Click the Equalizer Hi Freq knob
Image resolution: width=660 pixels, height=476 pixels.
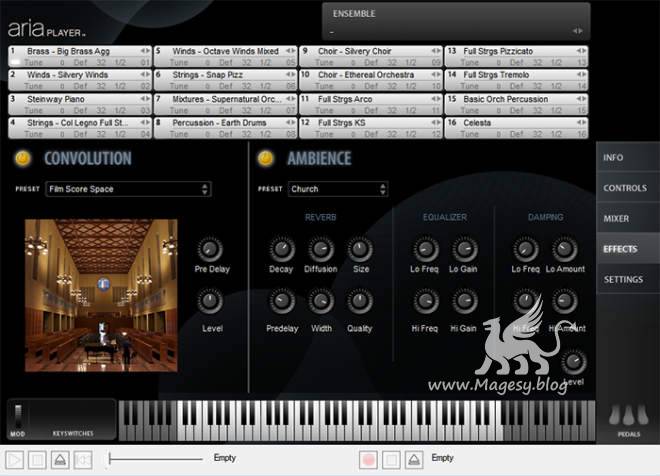pyautogui.click(x=426, y=300)
